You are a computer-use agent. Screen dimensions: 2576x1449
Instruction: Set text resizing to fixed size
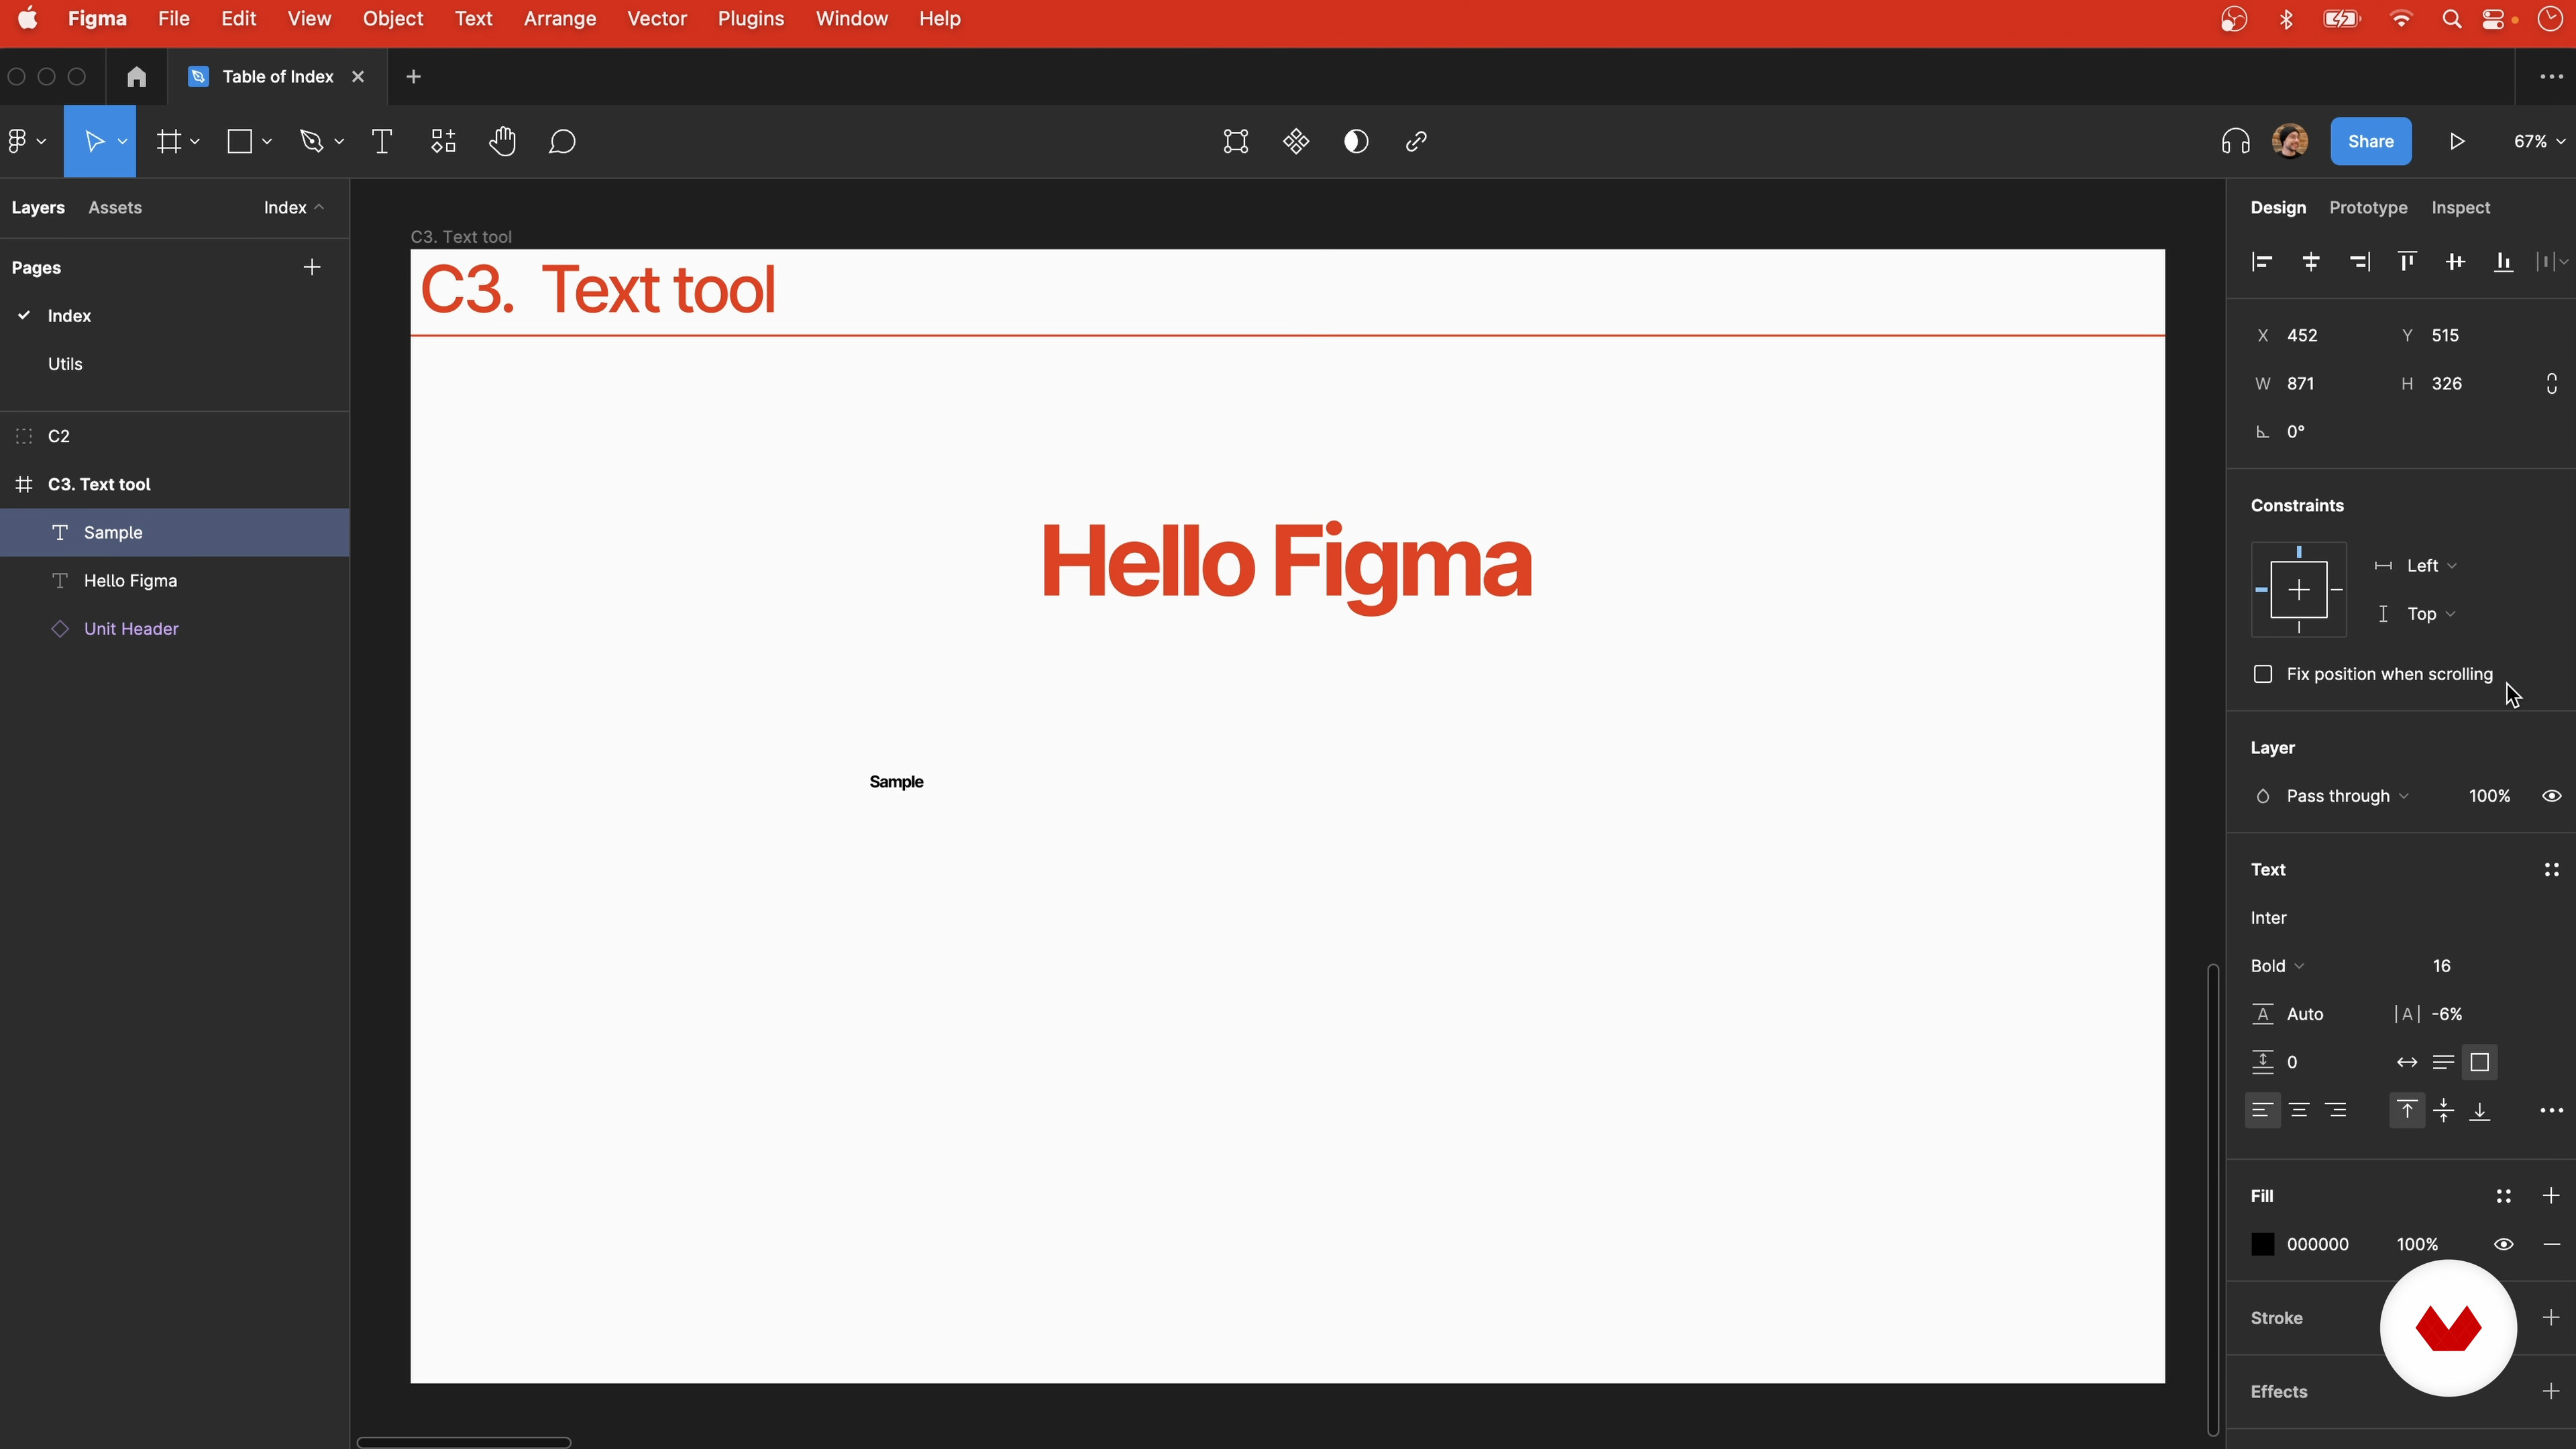tap(2480, 1063)
